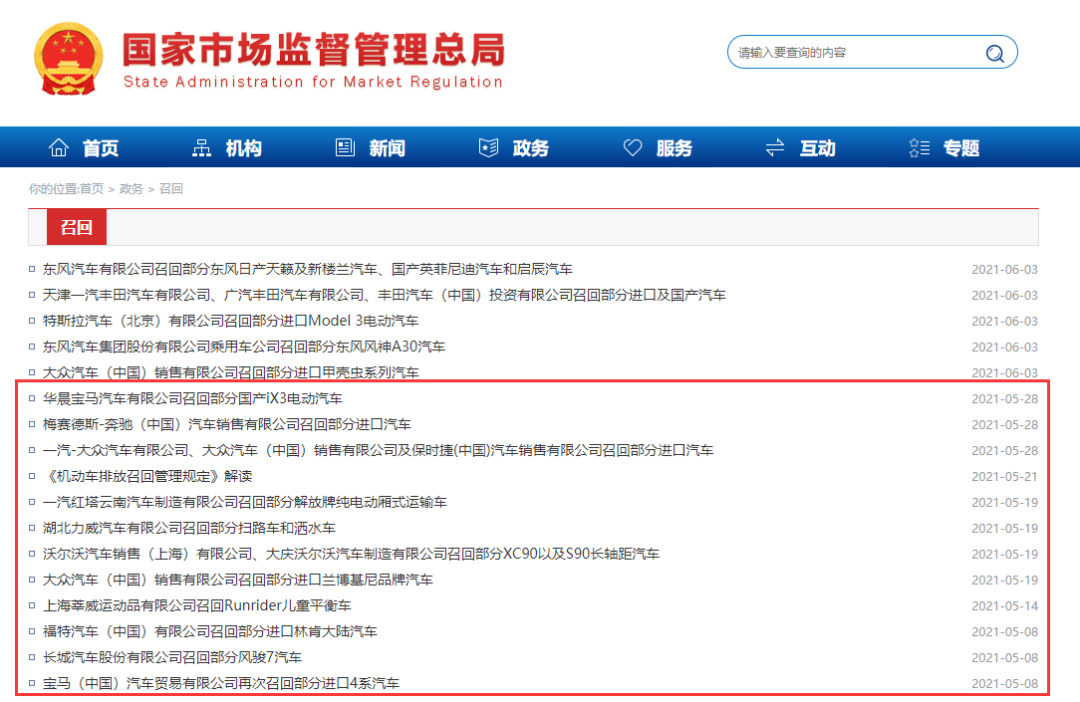1080x702 pixels.
Task: Open 《机动车排放召回管理规定》解读 article
Action: 147,477
